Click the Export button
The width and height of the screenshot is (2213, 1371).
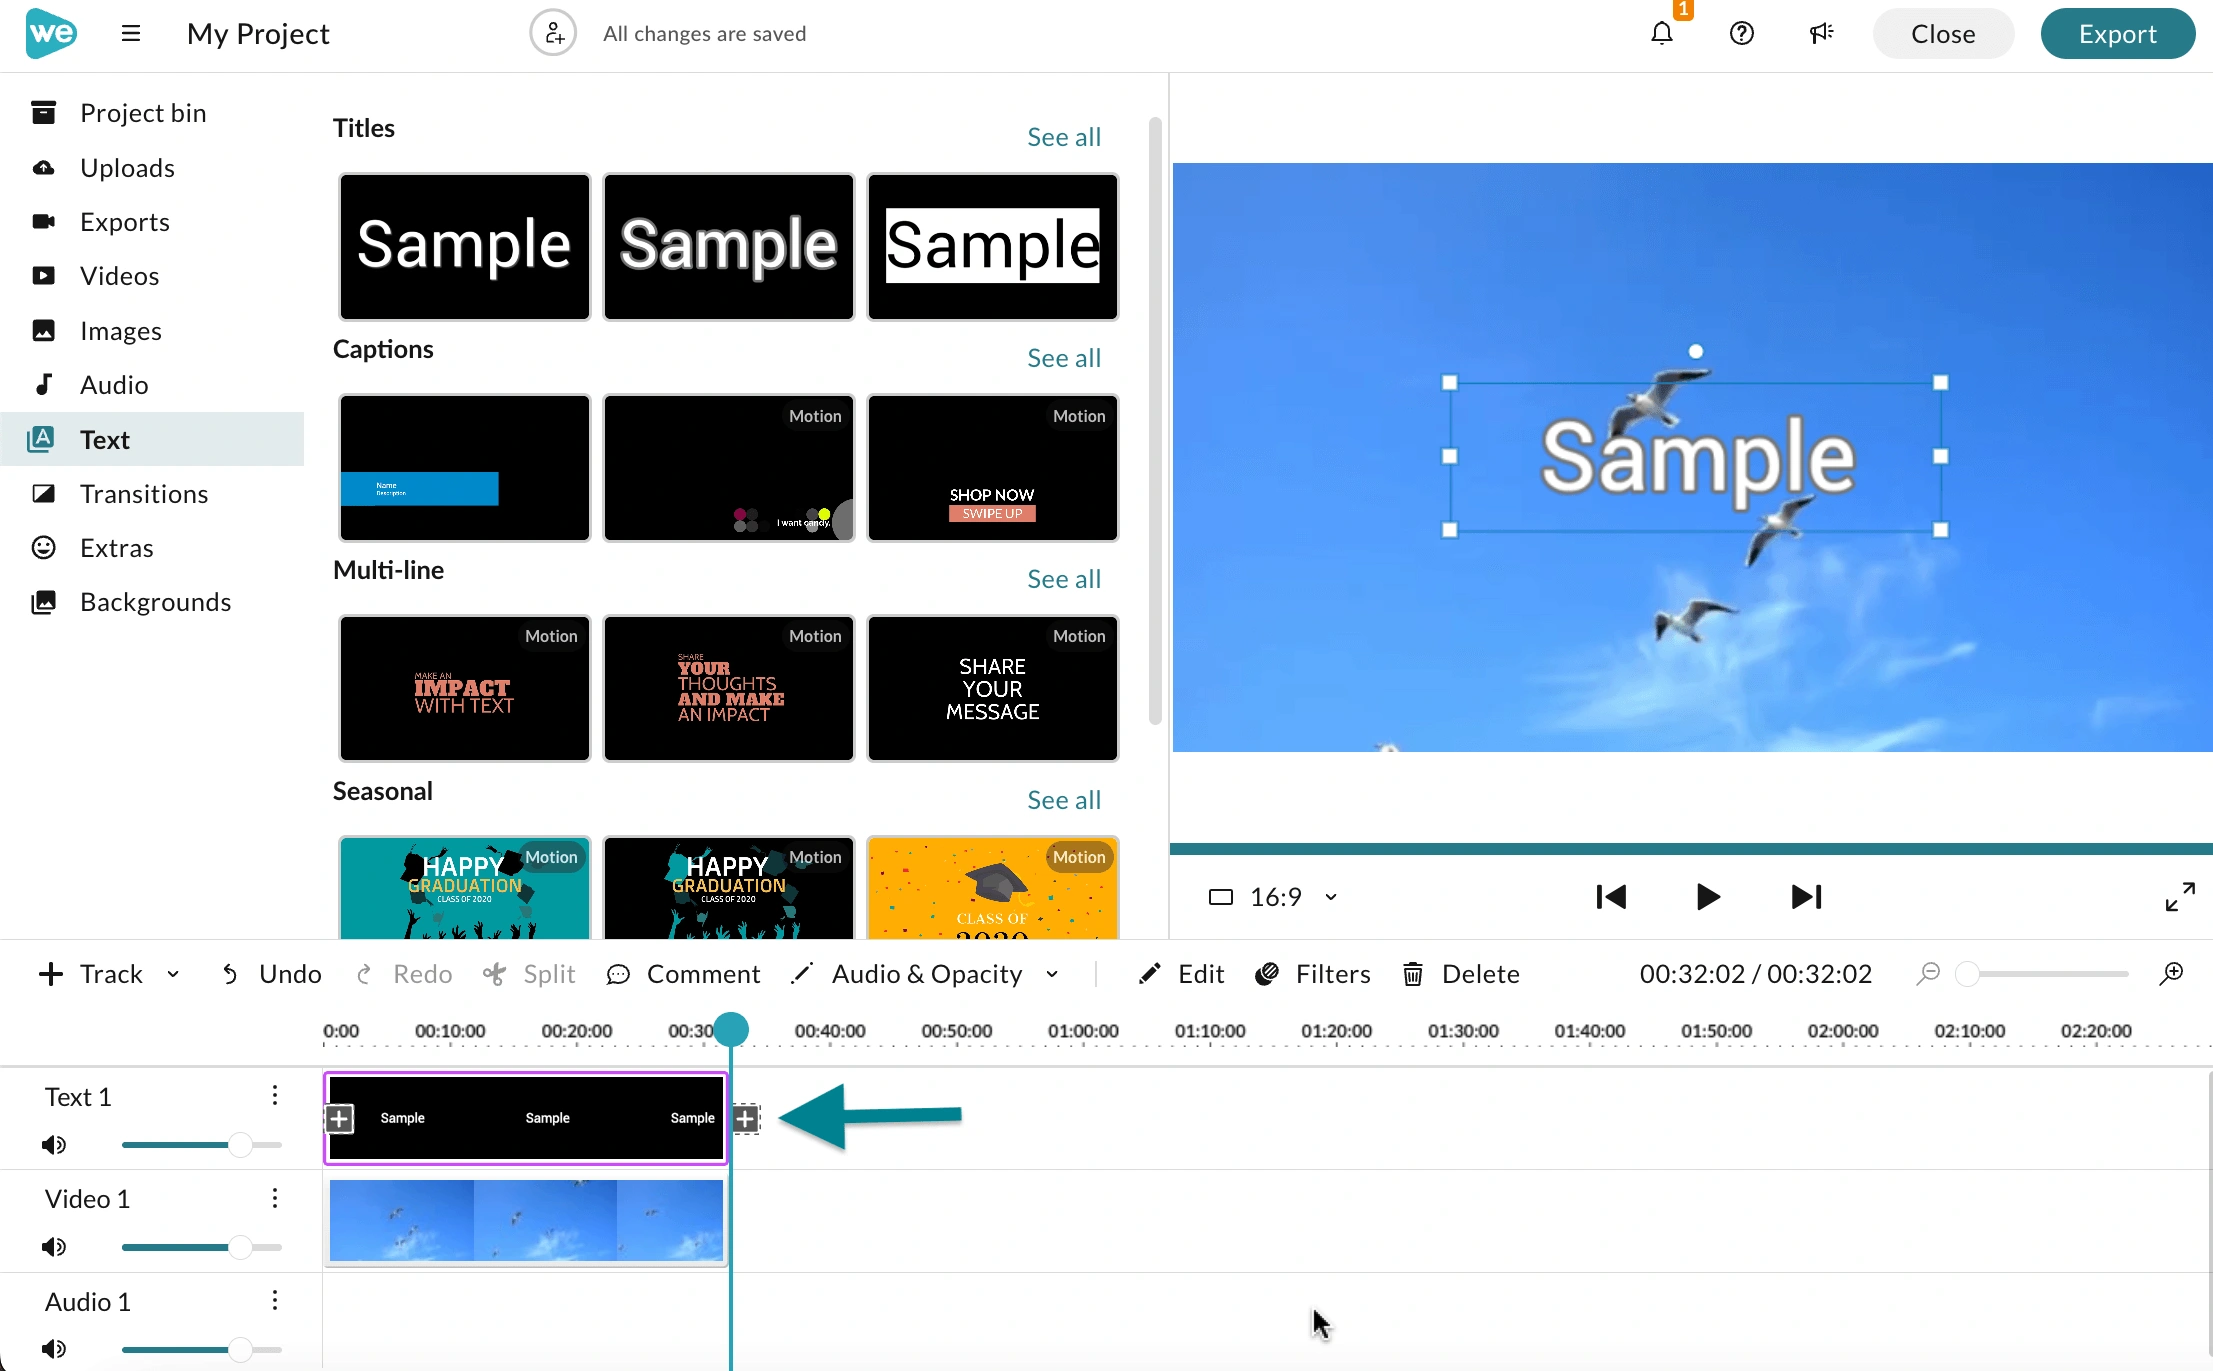[x=2117, y=33]
